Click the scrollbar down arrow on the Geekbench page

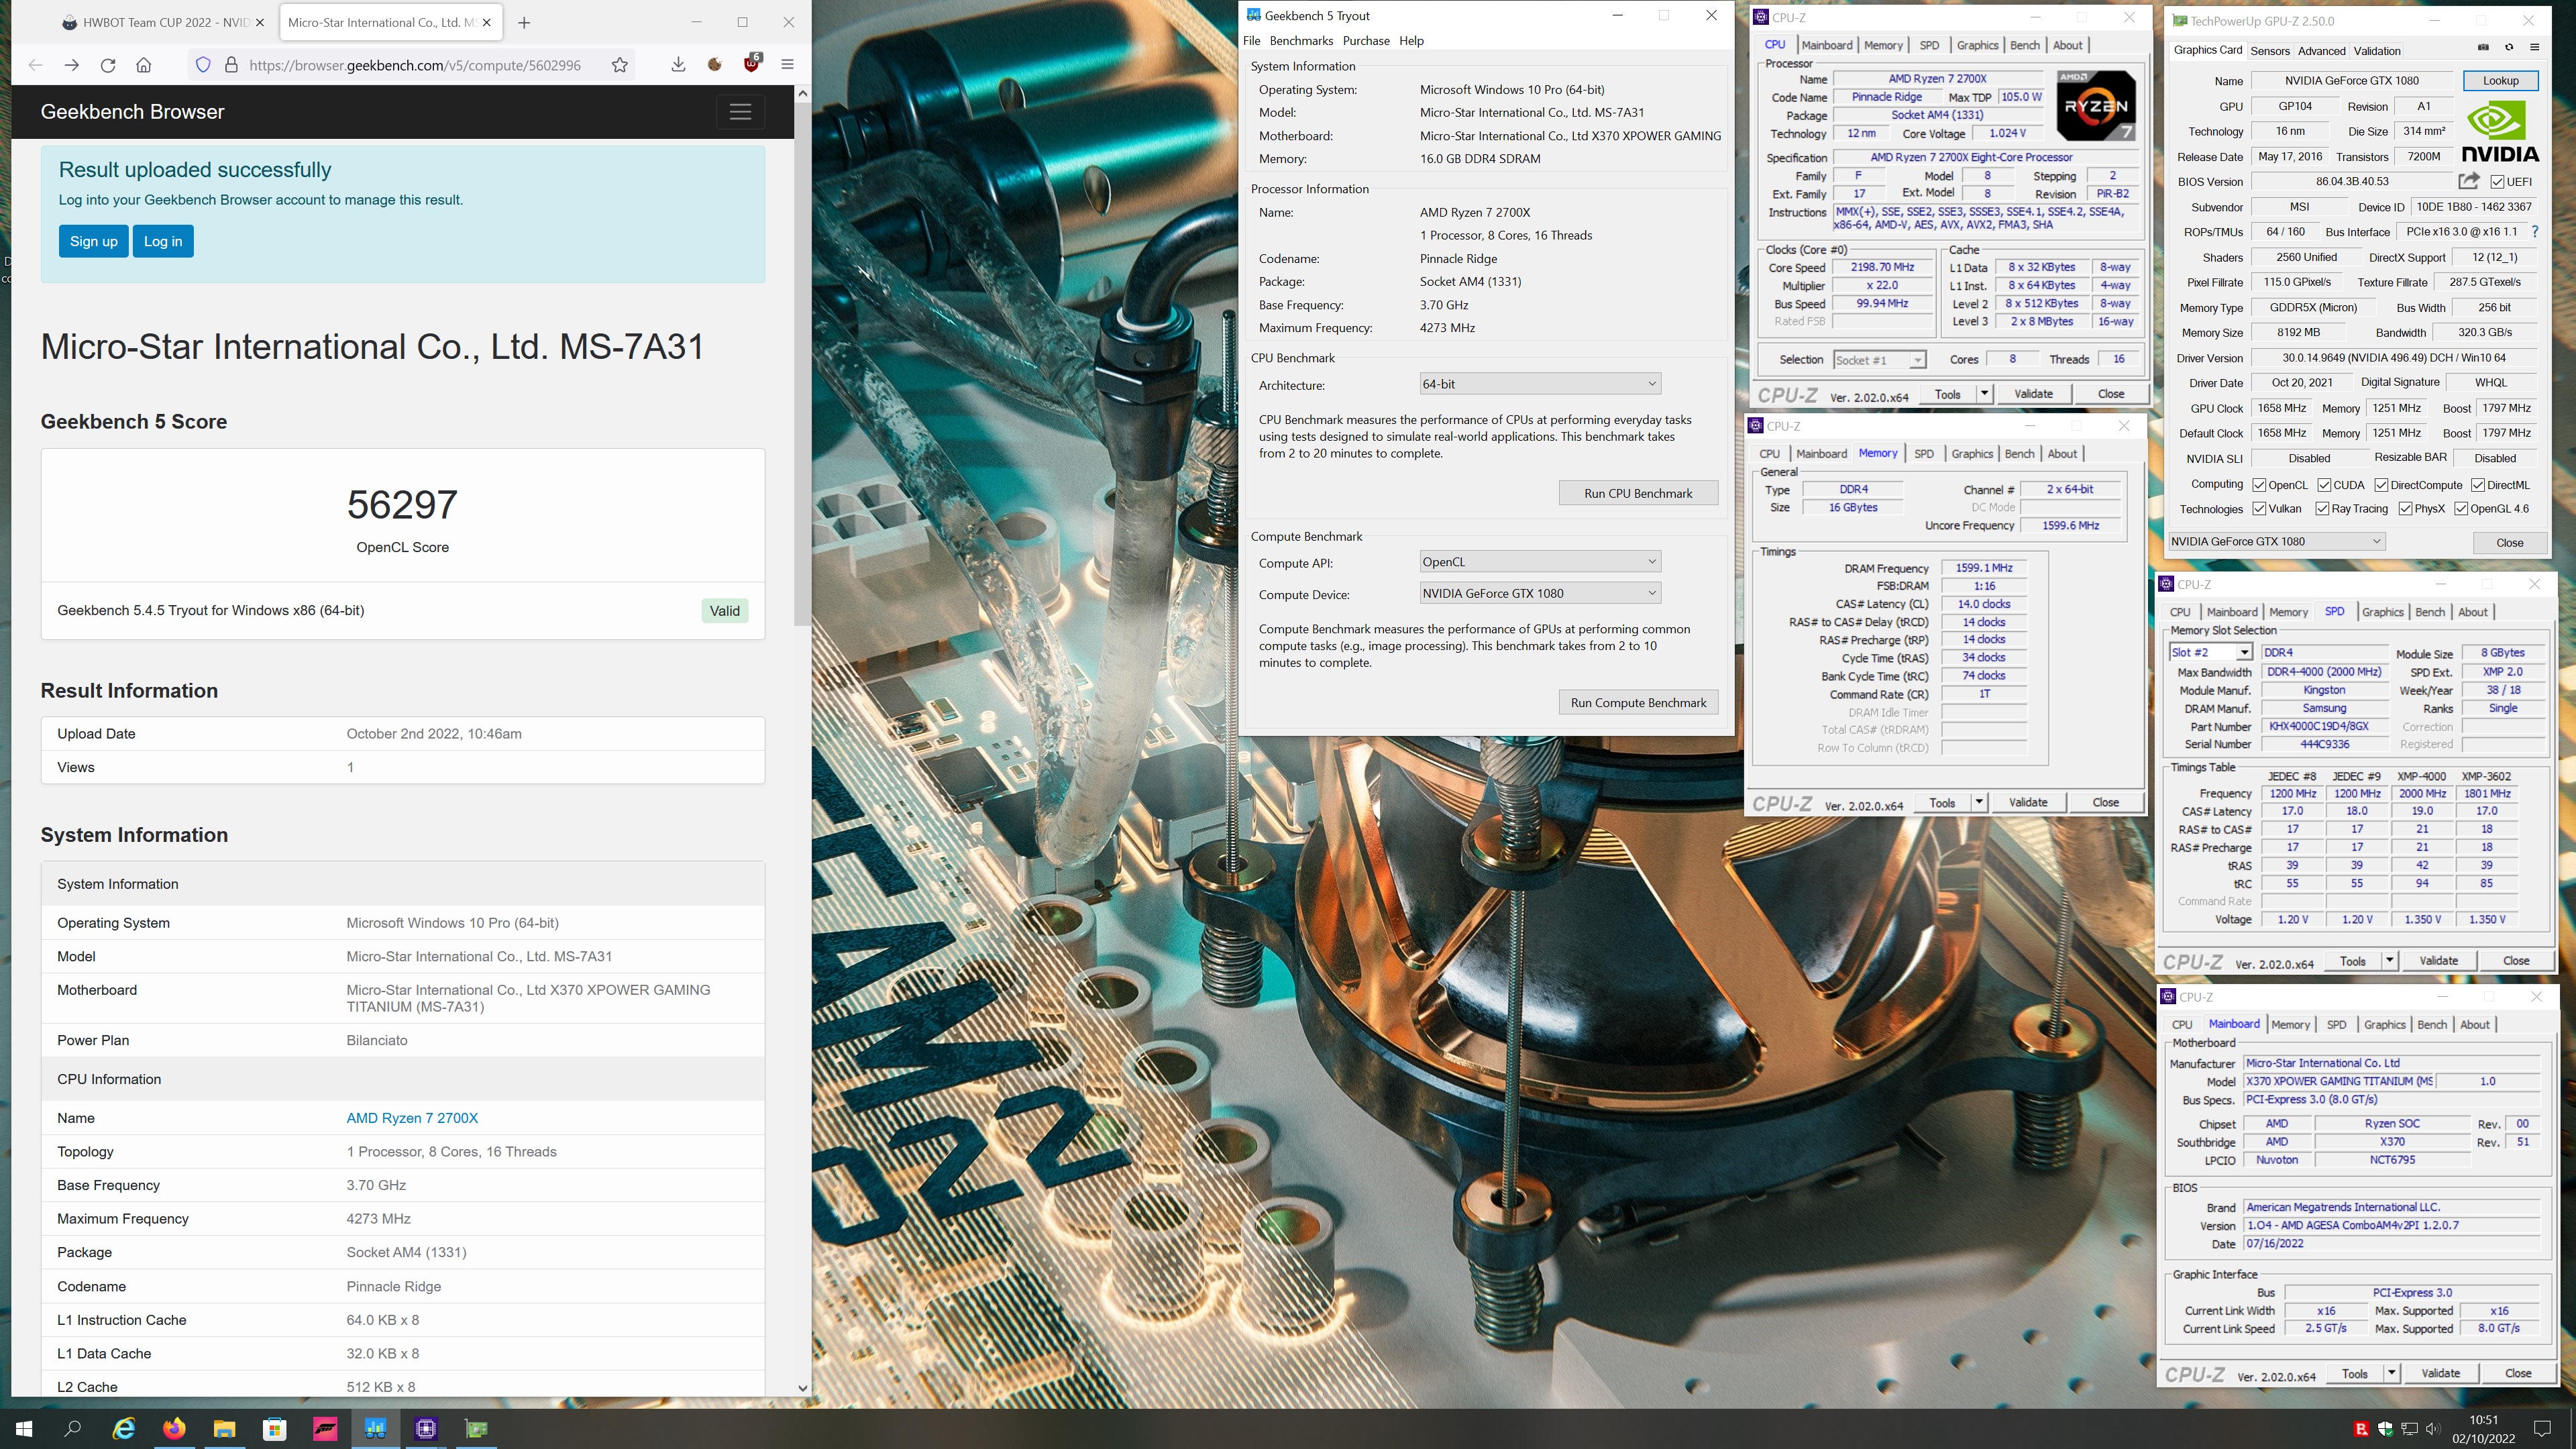[802, 1387]
